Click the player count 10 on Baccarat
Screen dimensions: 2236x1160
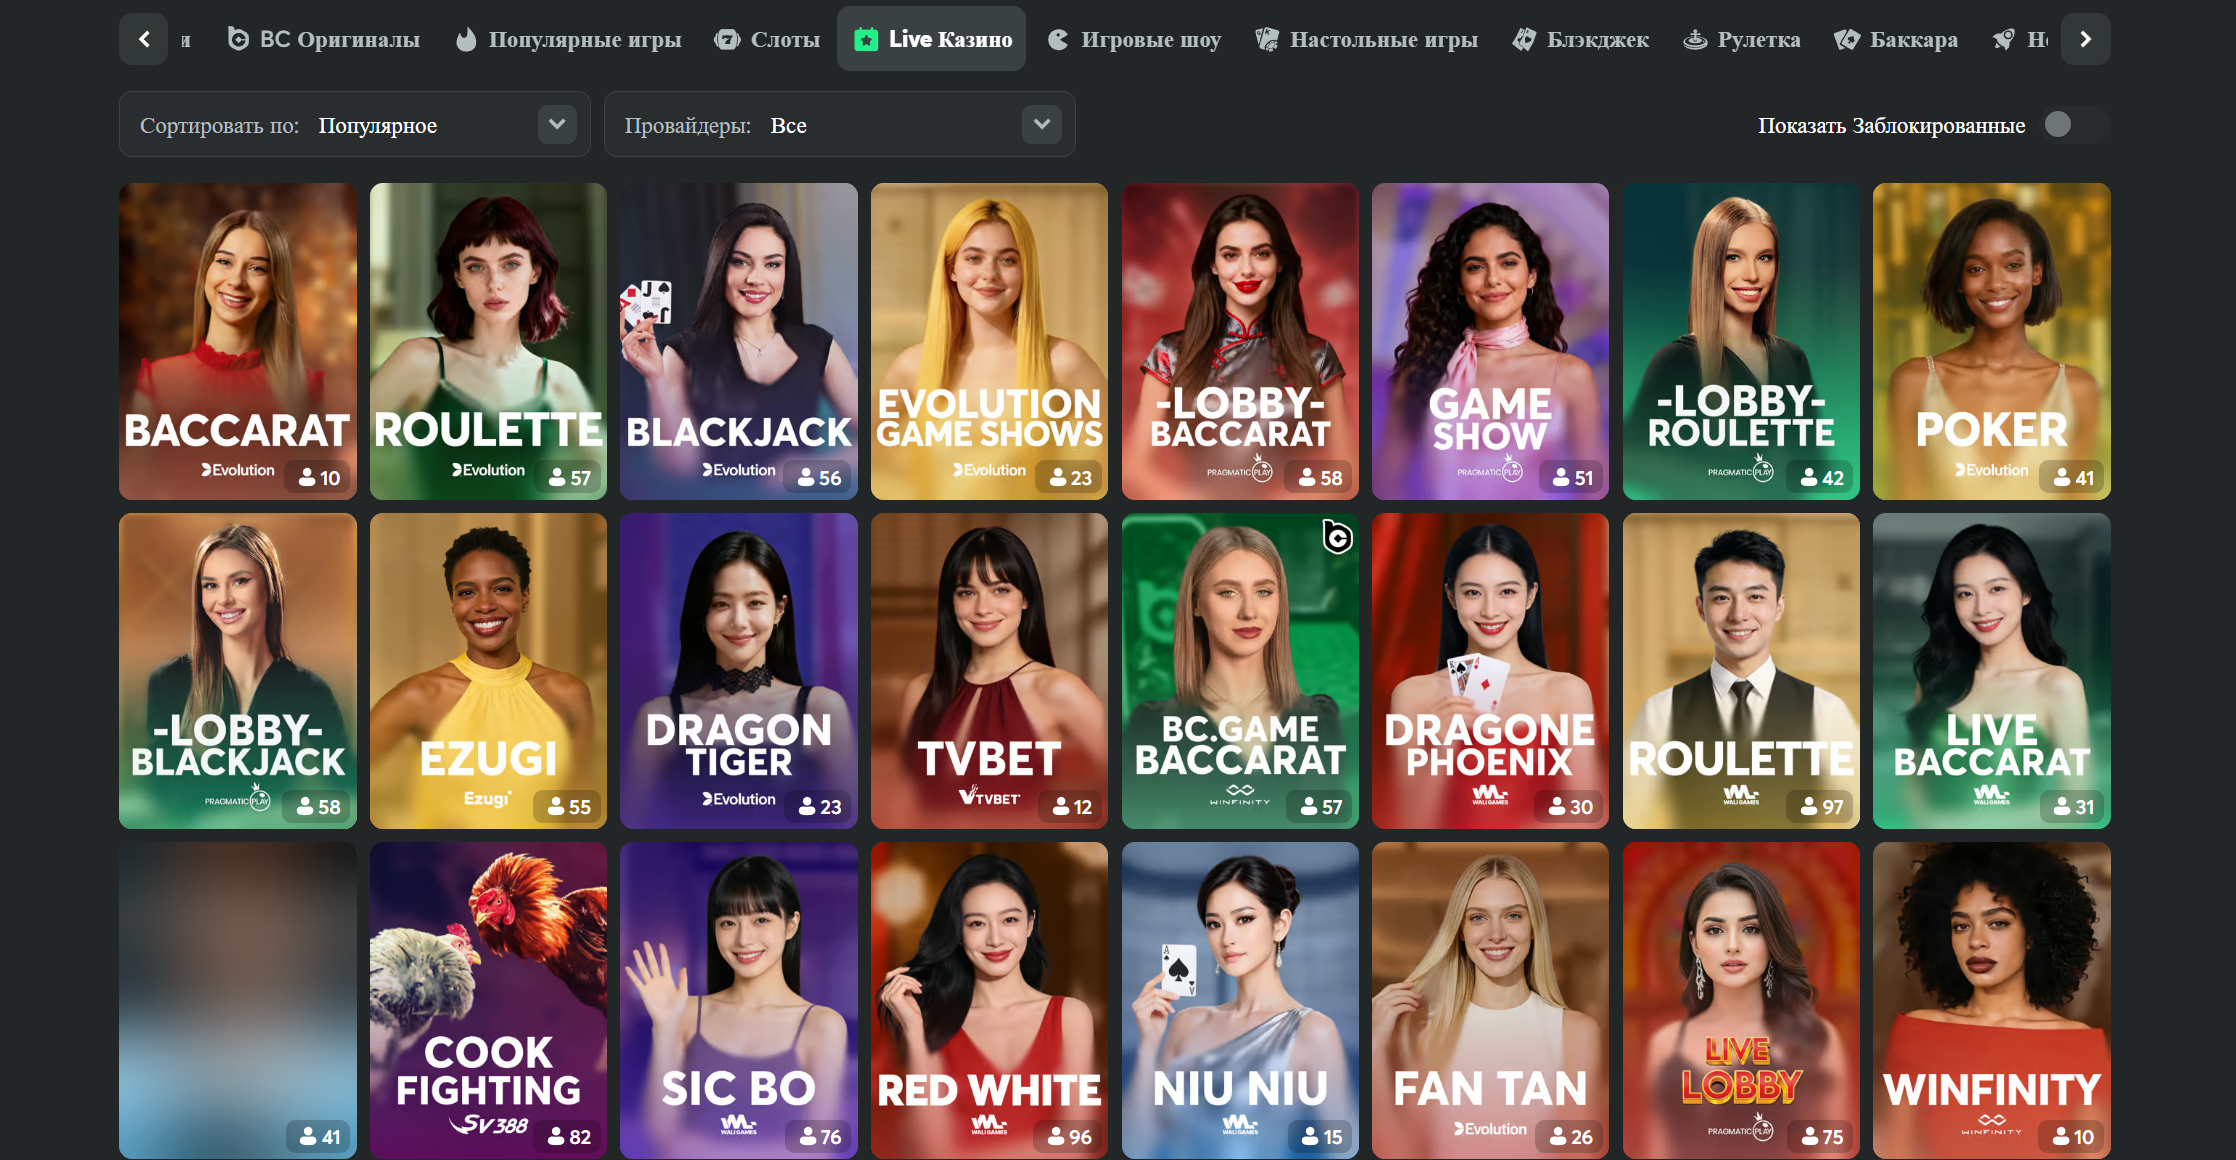319,478
